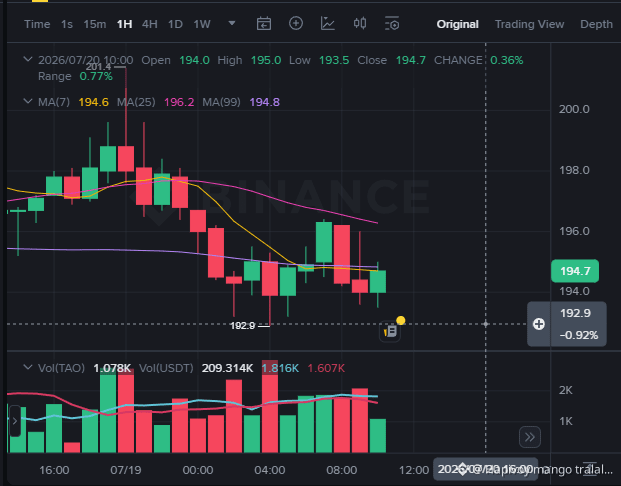Click the MA(7) value 194.6
The image size is (621, 486).
pyautogui.click(x=93, y=102)
